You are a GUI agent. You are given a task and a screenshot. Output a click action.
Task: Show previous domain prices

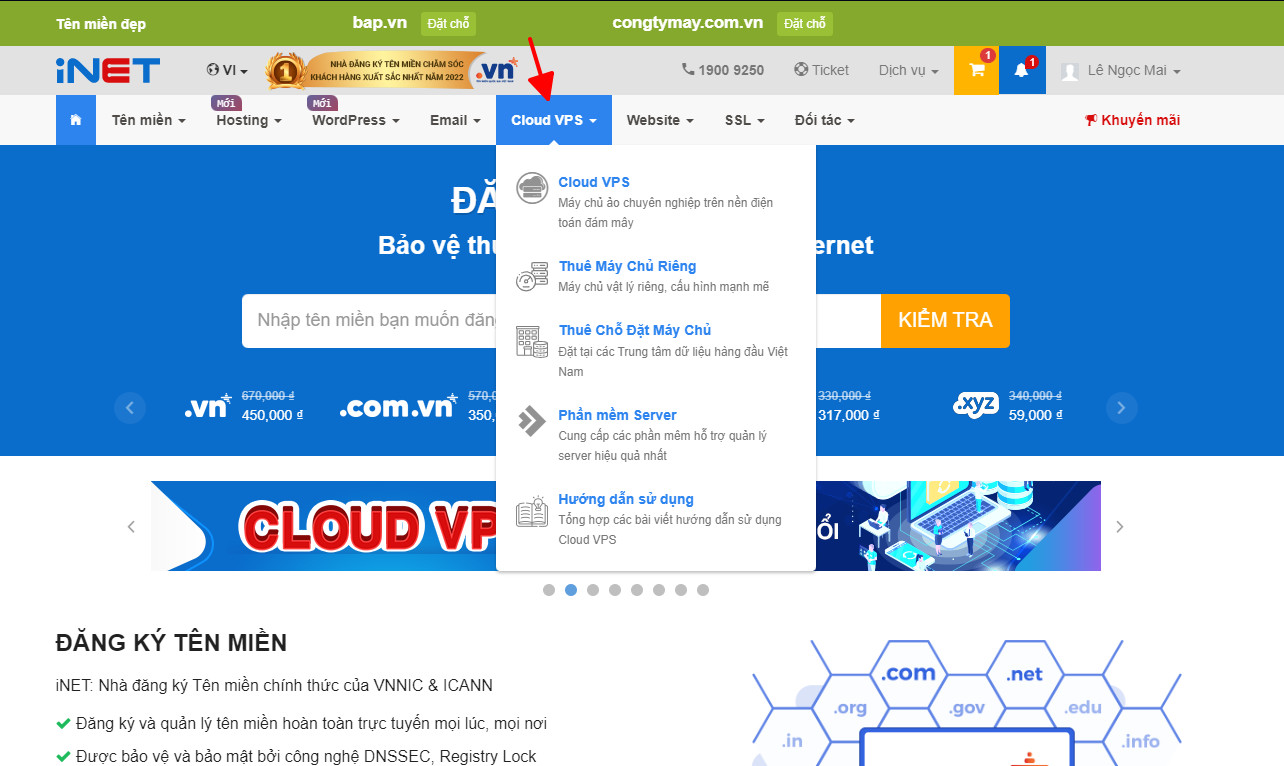tap(130, 407)
